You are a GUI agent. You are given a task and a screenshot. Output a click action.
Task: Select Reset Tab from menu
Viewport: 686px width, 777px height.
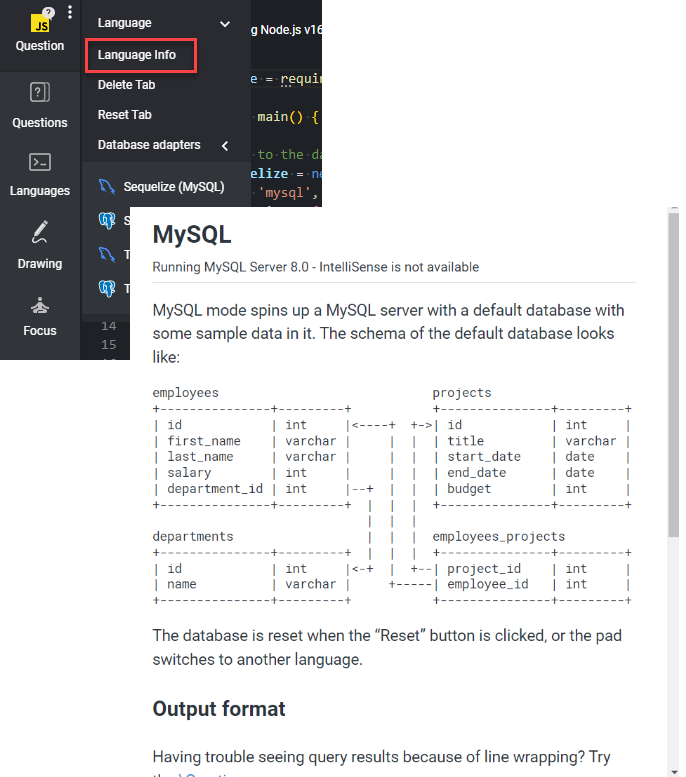(x=124, y=115)
